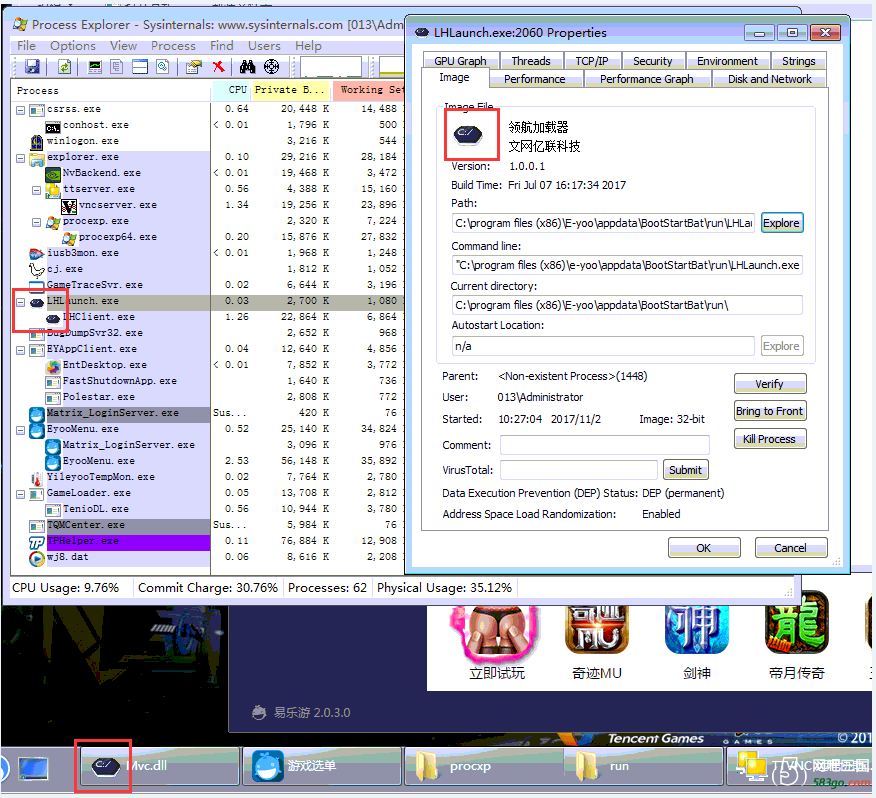Click the iusb3mon.exe process icon
The width and height of the screenshot is (876, 798).
(x=37, y=254)
